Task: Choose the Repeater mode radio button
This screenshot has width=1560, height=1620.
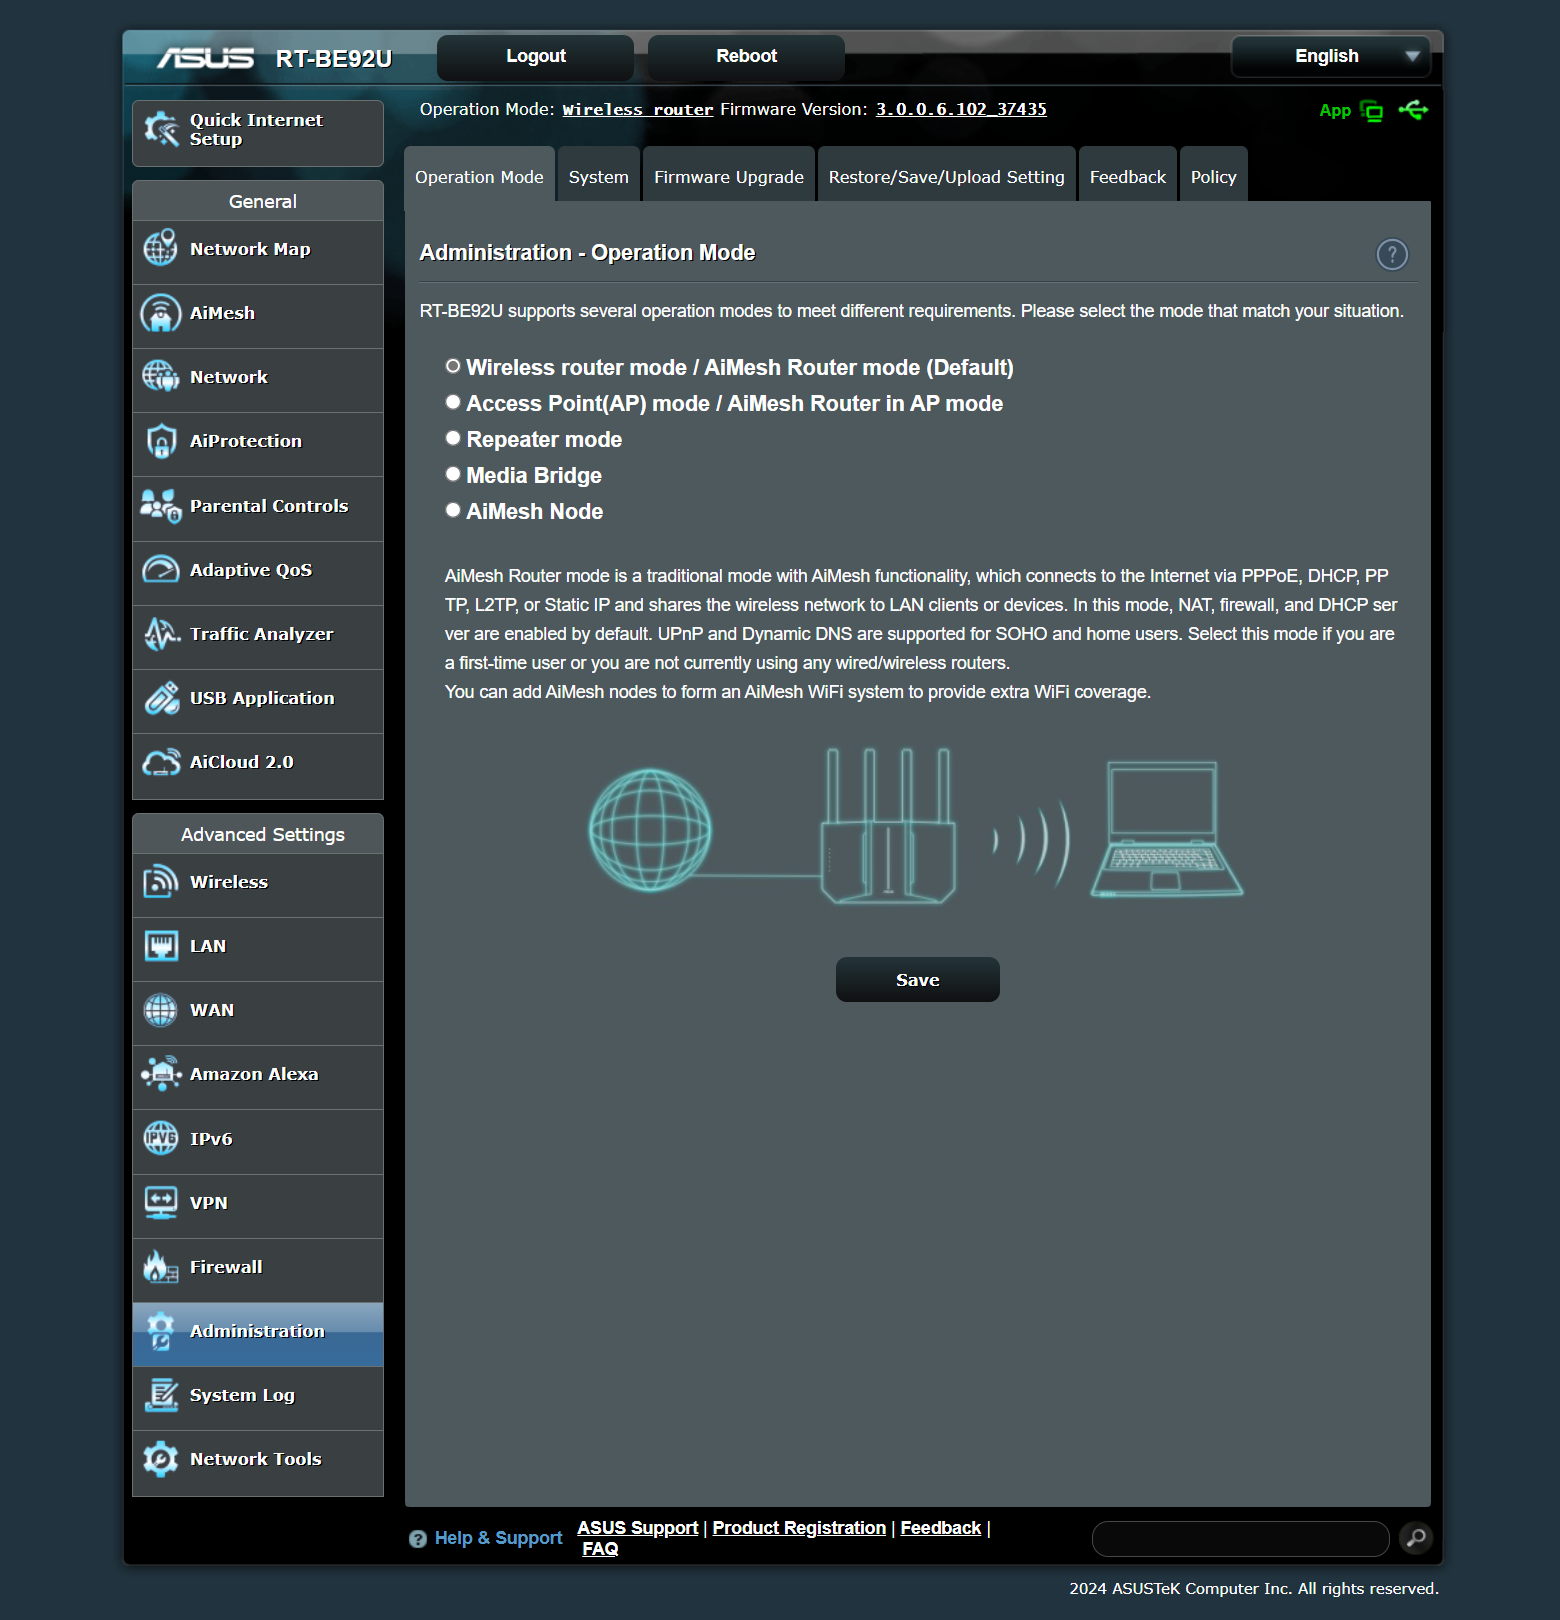Action: [x=453, y=439]
